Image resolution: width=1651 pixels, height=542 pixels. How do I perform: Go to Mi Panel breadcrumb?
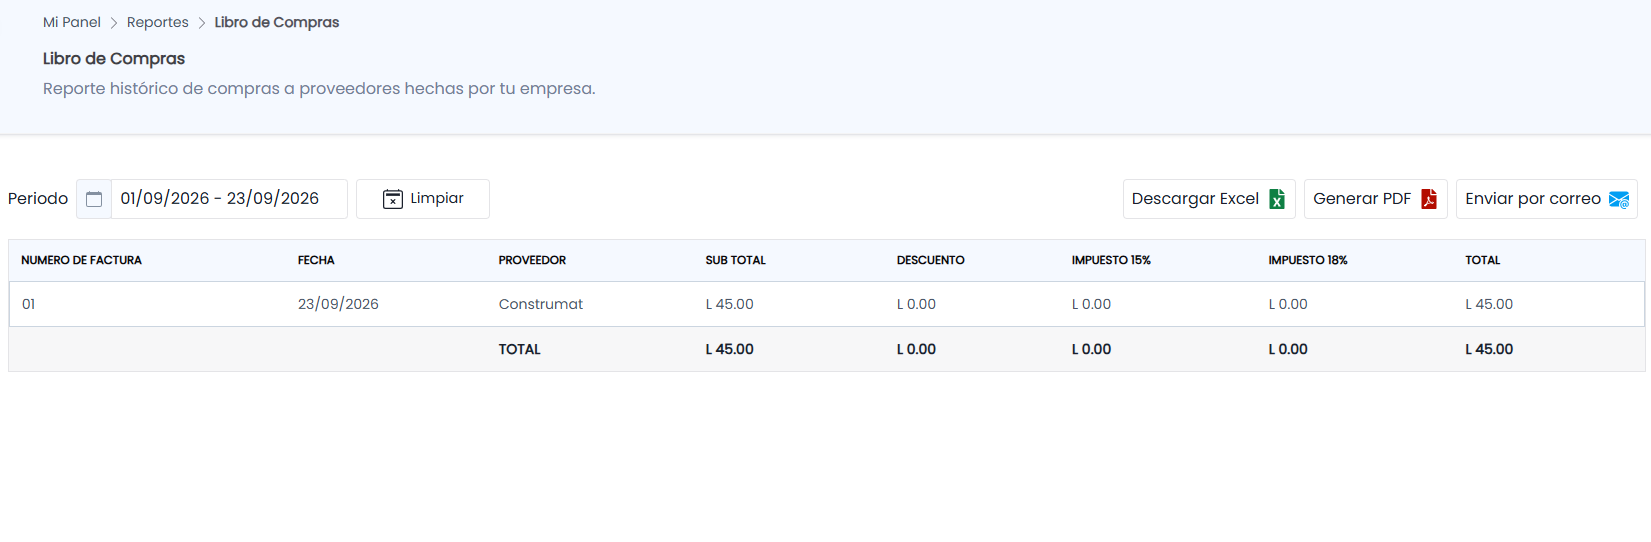click(72, 22)
